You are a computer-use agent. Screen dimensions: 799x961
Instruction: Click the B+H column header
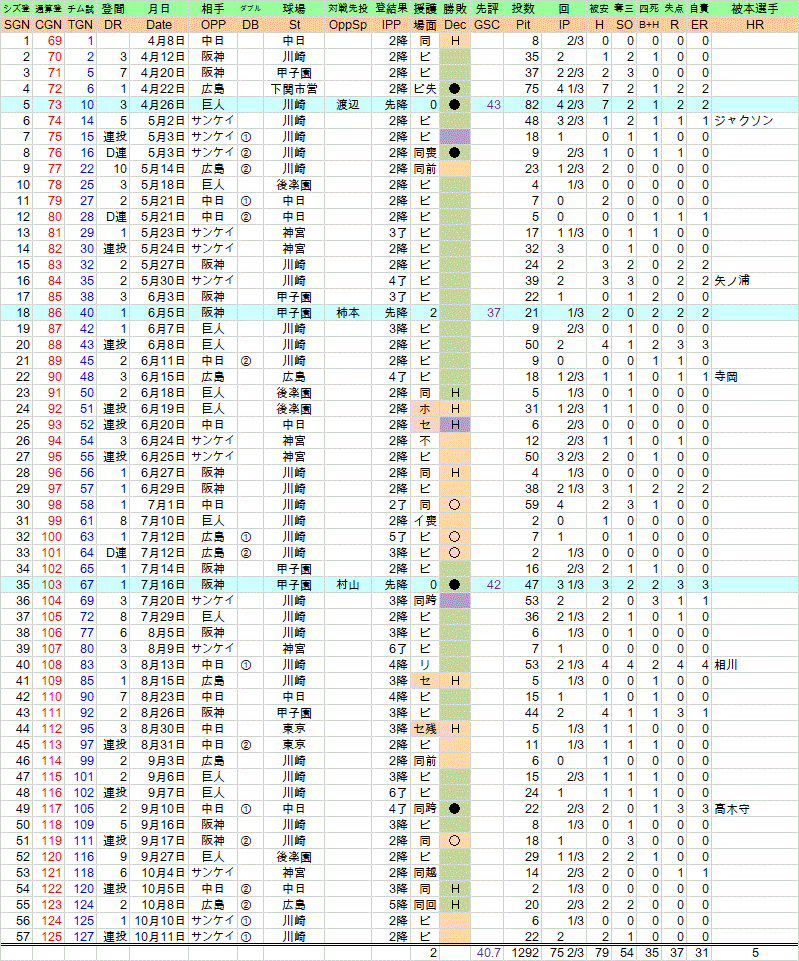(649, 25)
